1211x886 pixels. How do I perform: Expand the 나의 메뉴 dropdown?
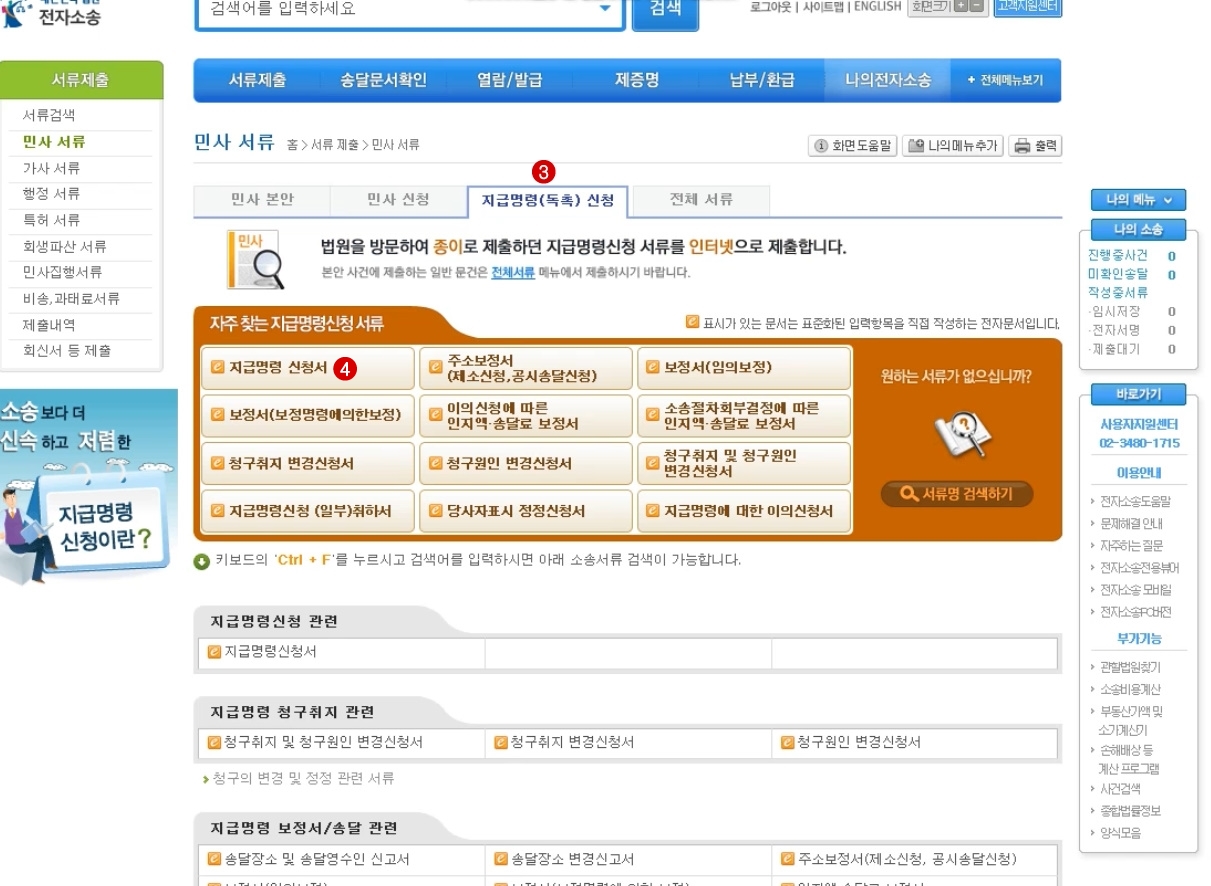pos(1138,200)
